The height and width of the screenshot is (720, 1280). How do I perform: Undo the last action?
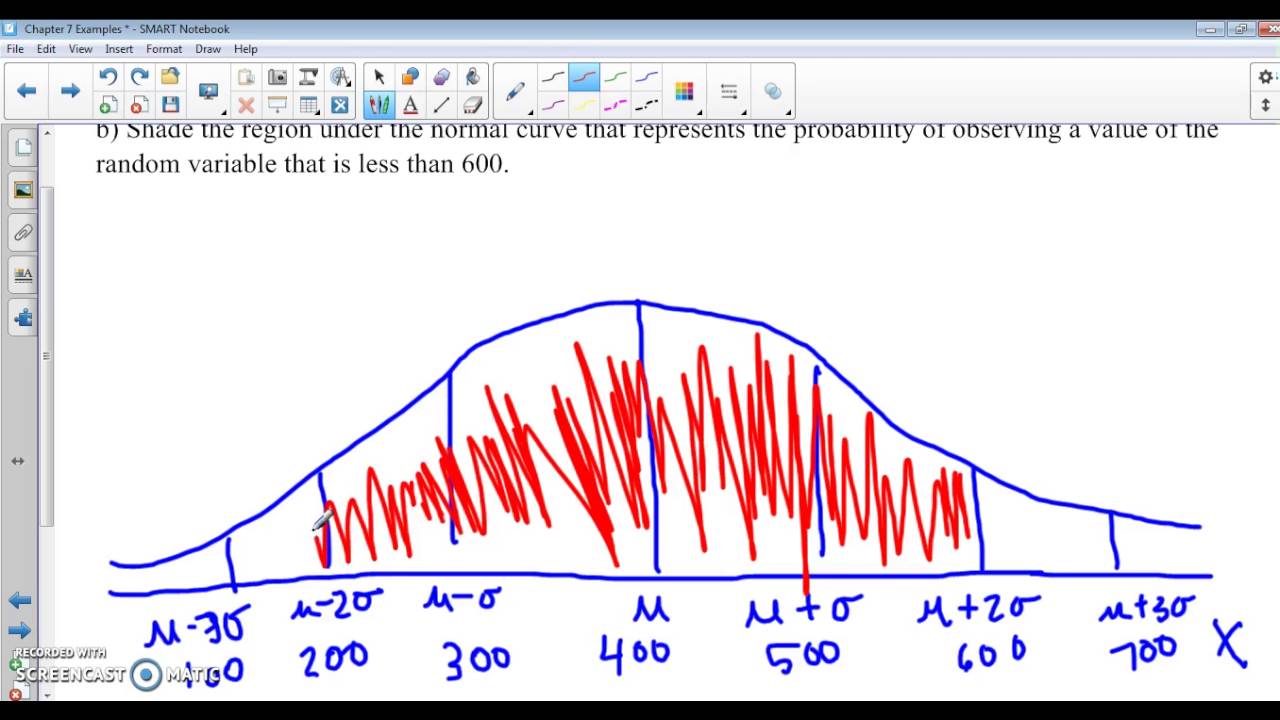(108, 77)
